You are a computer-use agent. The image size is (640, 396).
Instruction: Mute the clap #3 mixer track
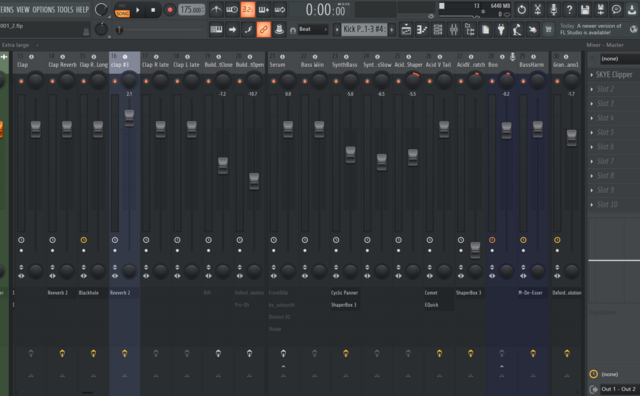[115, 81]
